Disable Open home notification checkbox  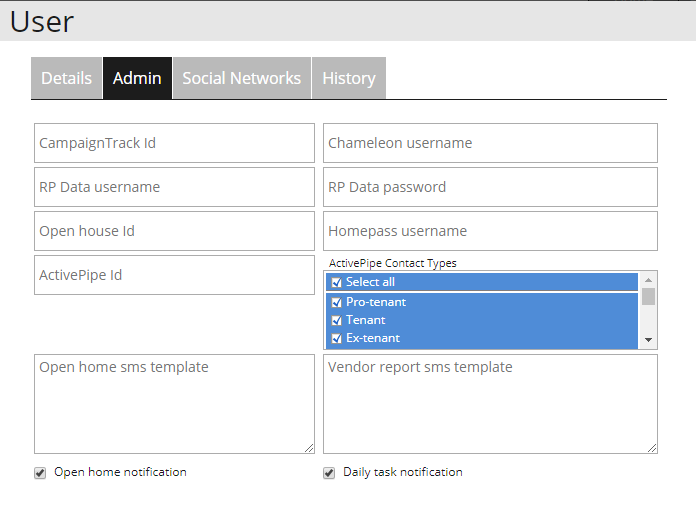(40, 473)
